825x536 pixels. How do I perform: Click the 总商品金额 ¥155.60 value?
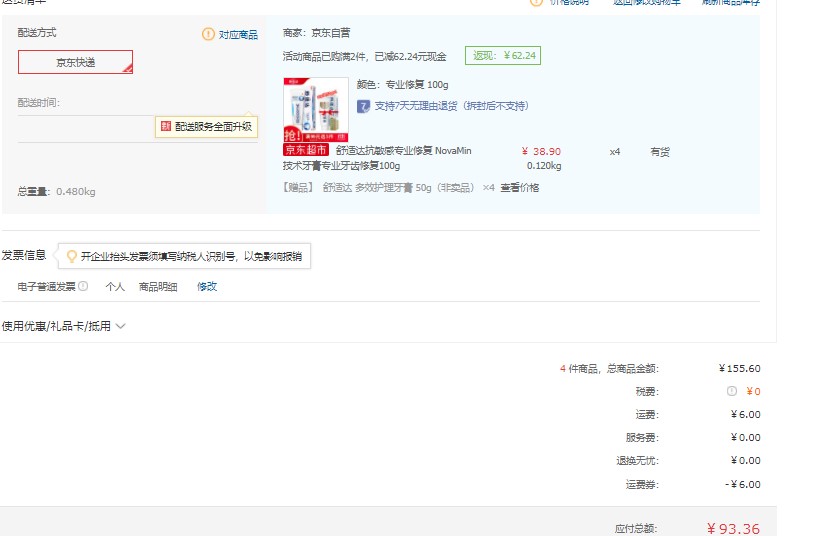tap(740, 368)
